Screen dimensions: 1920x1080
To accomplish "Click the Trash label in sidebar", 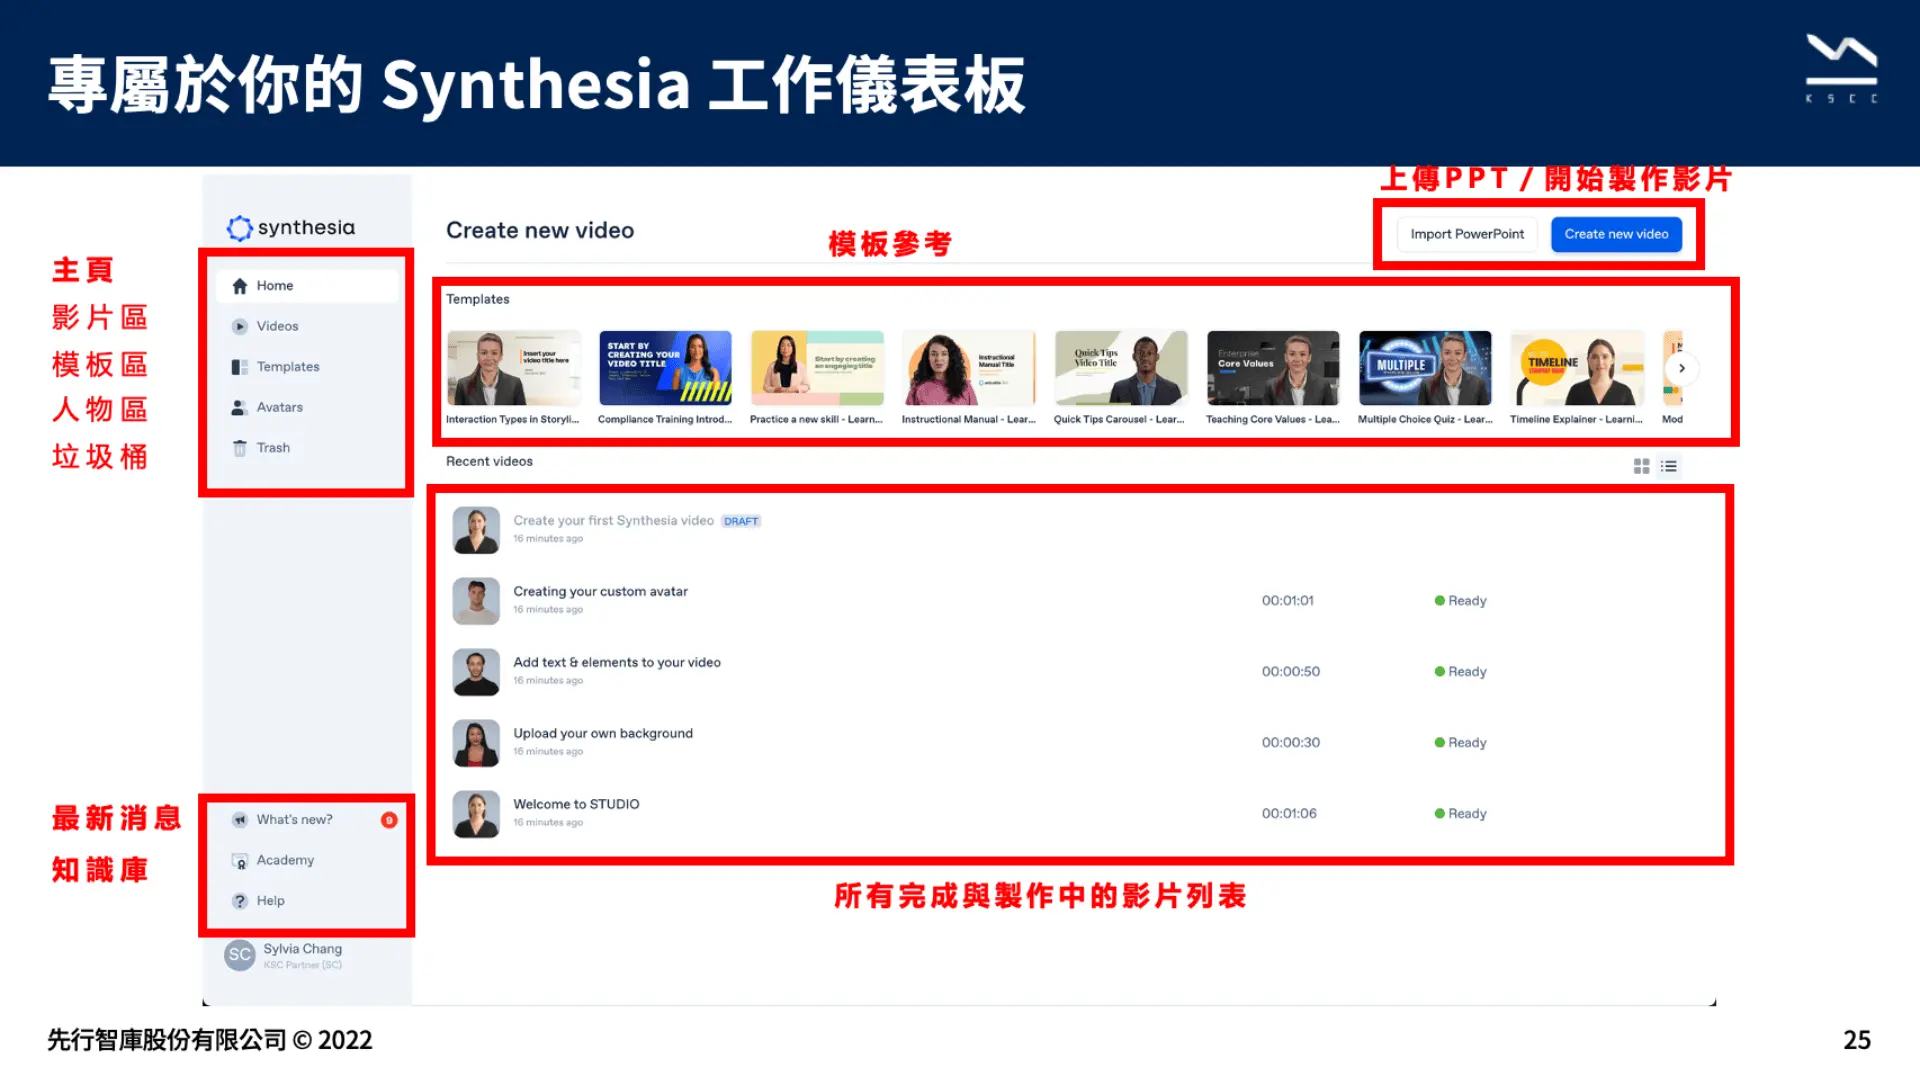I will click(273, 448).
